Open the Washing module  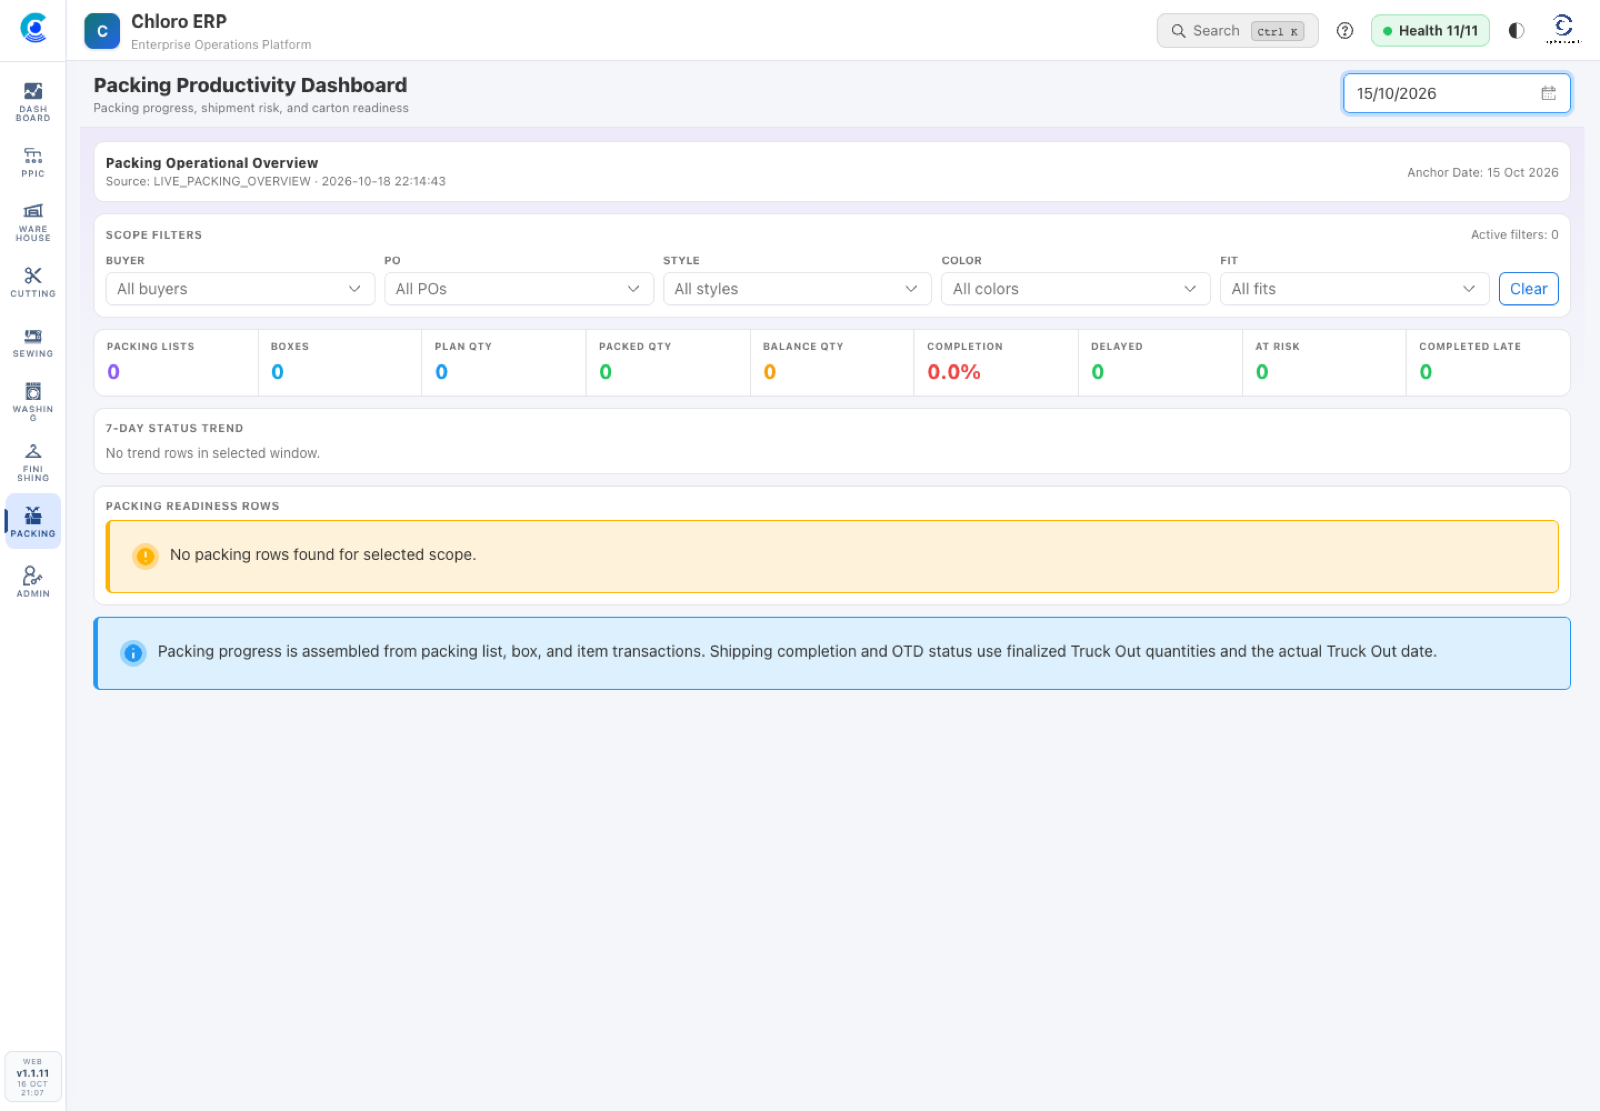[33, 400]
